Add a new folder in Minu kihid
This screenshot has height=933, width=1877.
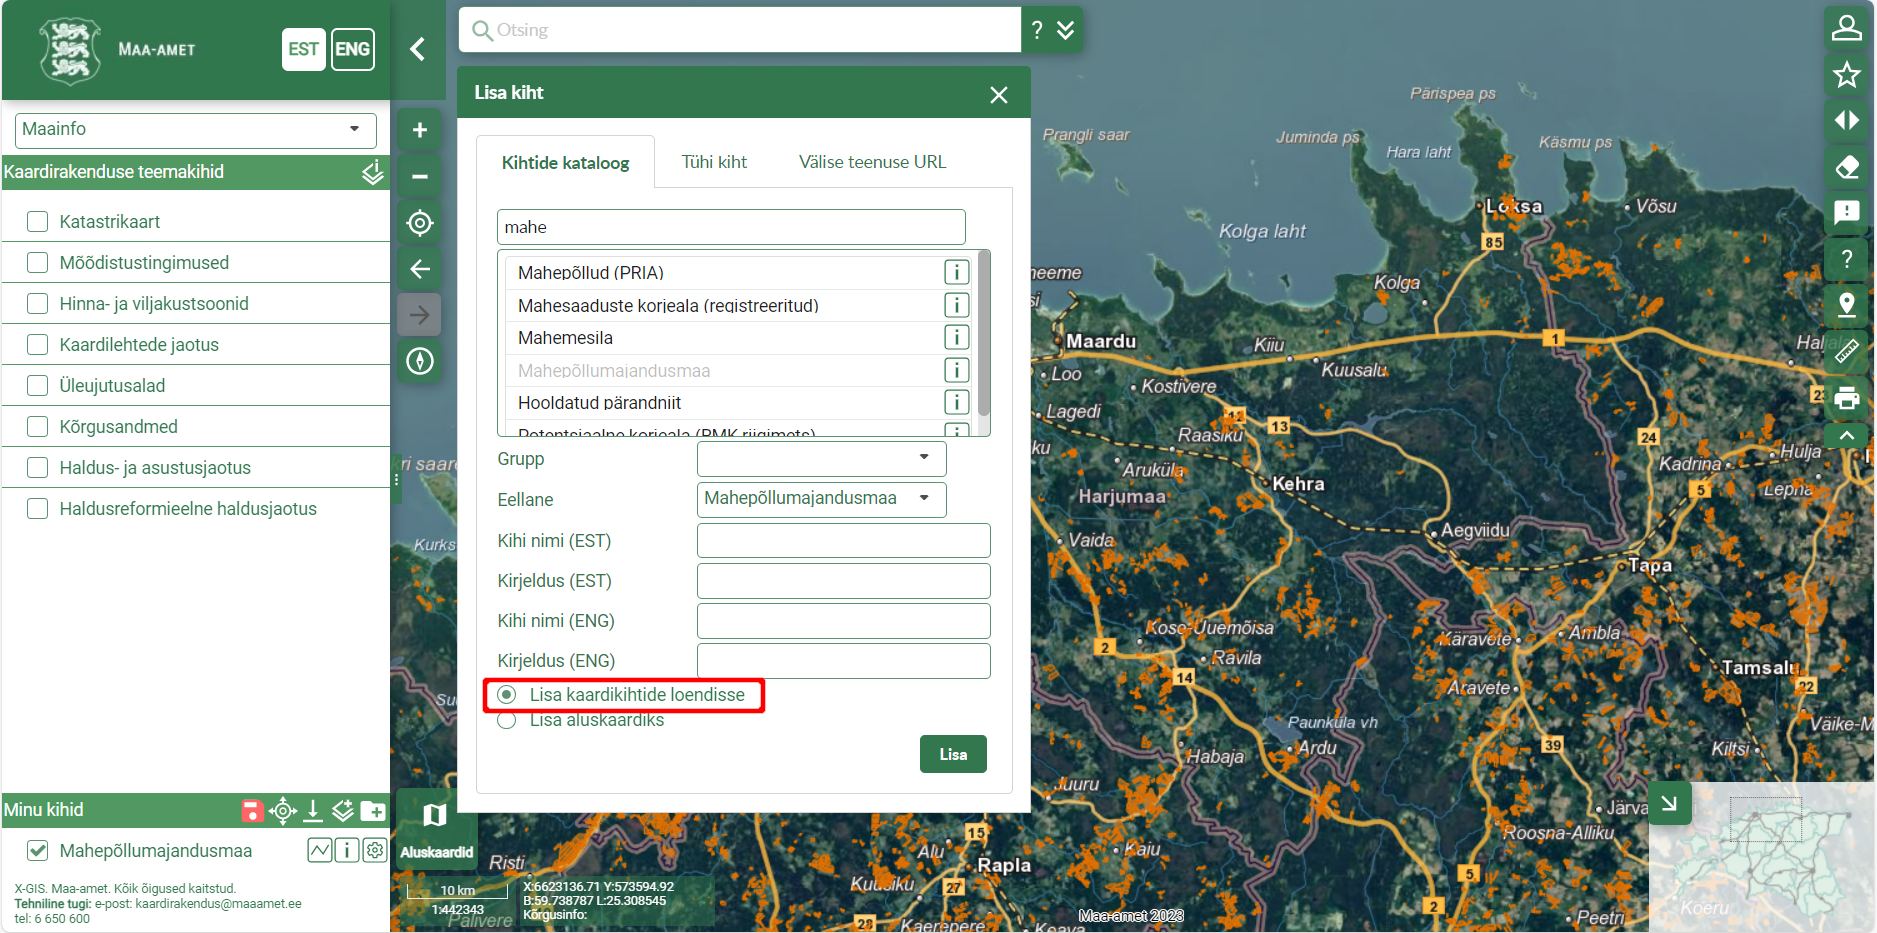click(373, 811)
